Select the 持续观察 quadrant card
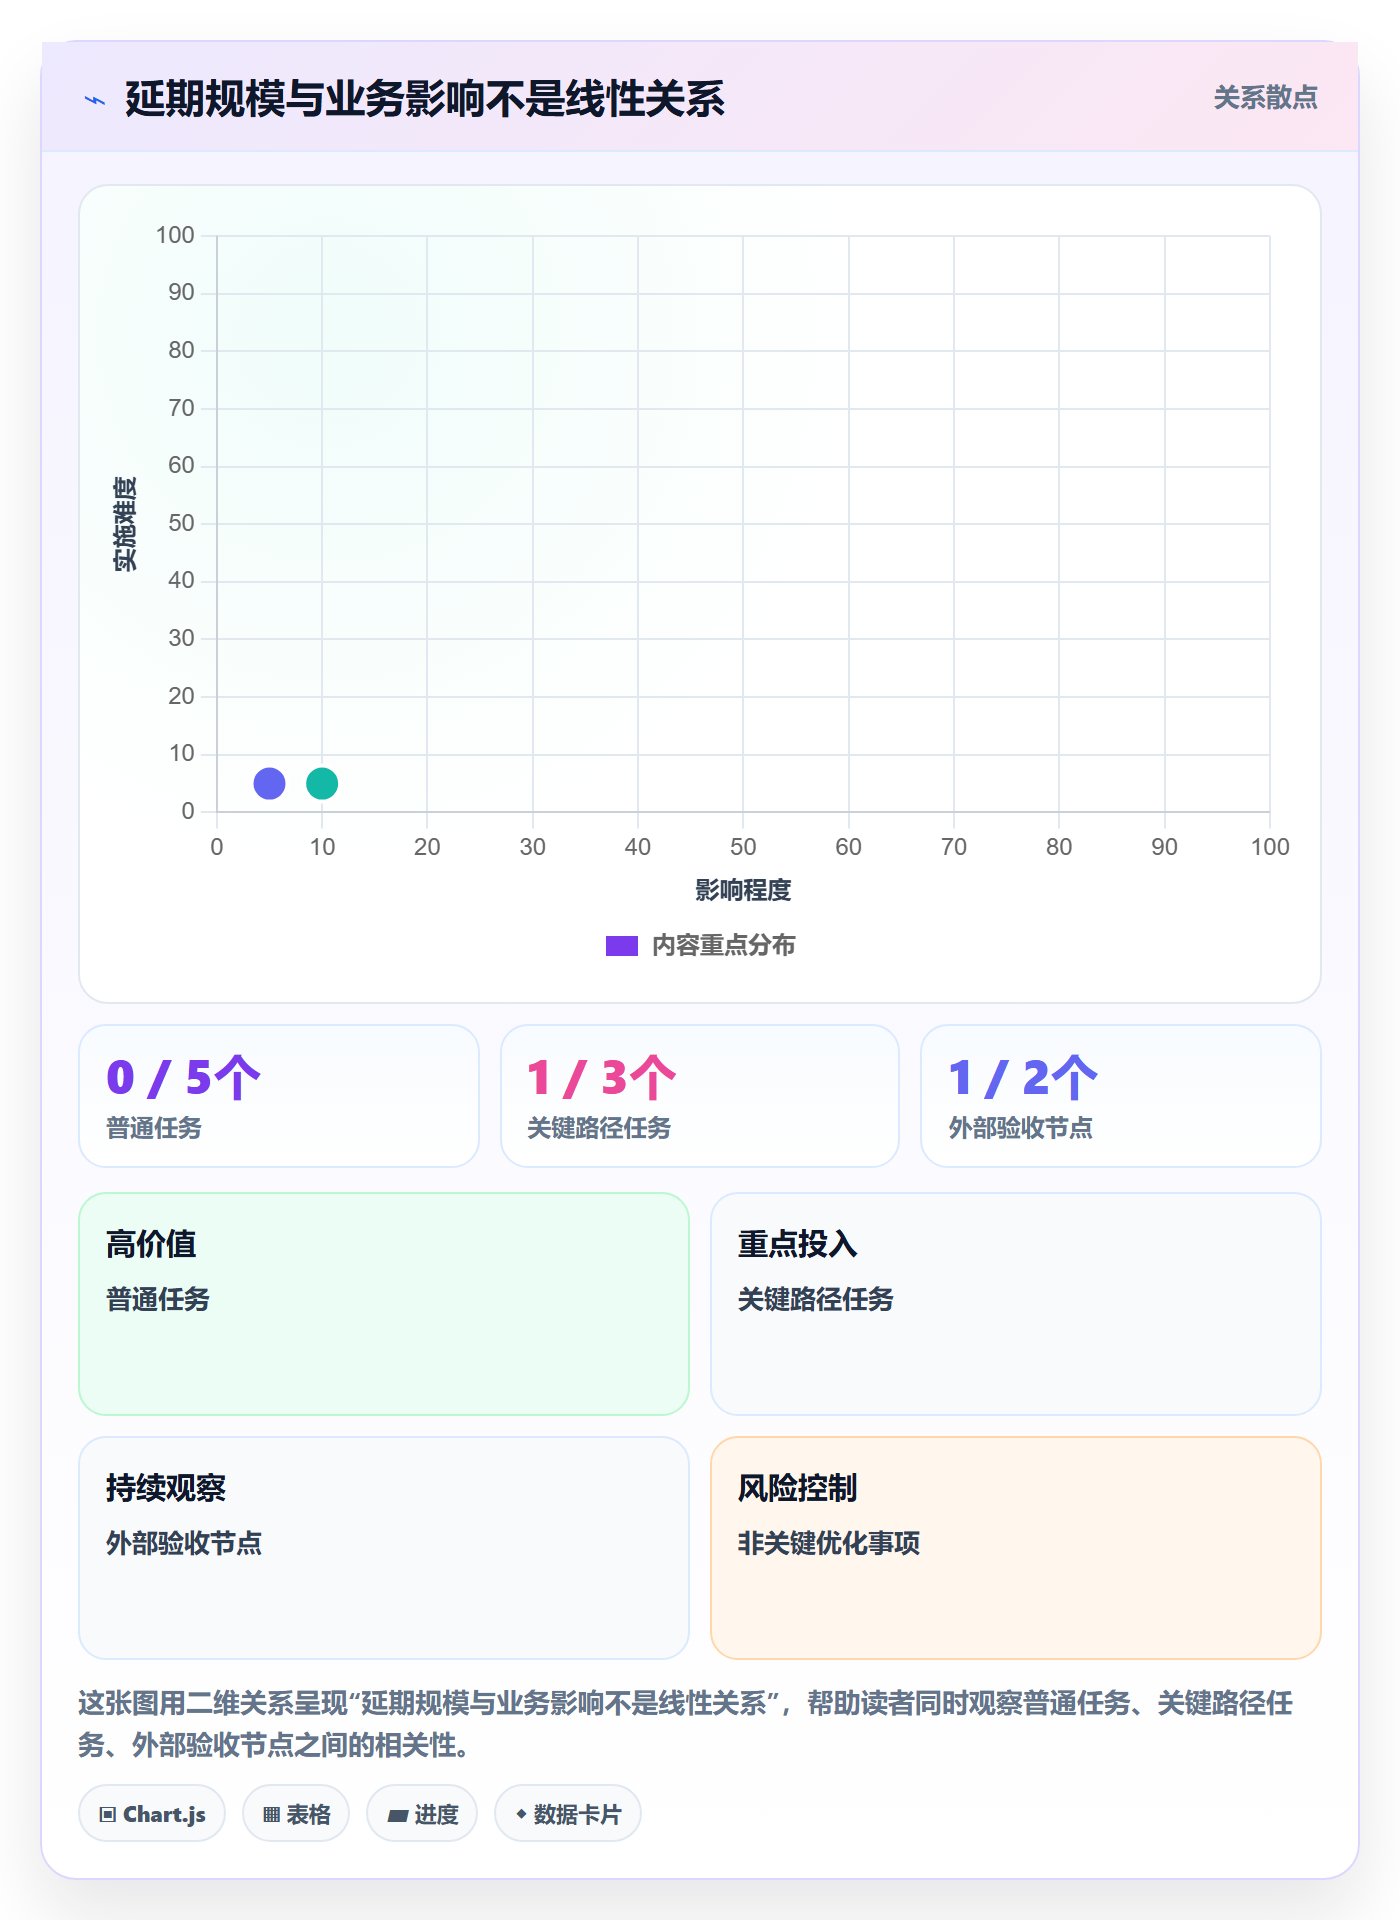Viewport: 1400px width, 1920px height. pos(384,1548)
